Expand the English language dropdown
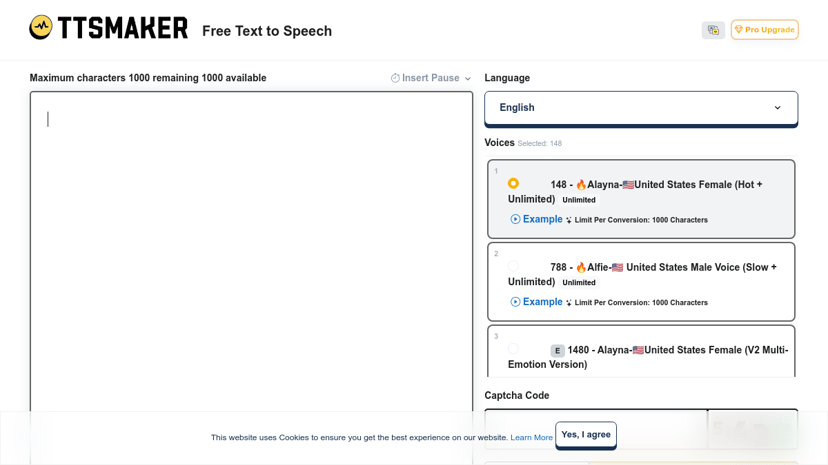828x465 pixels. pyautogui.click(x=641, y=108)
